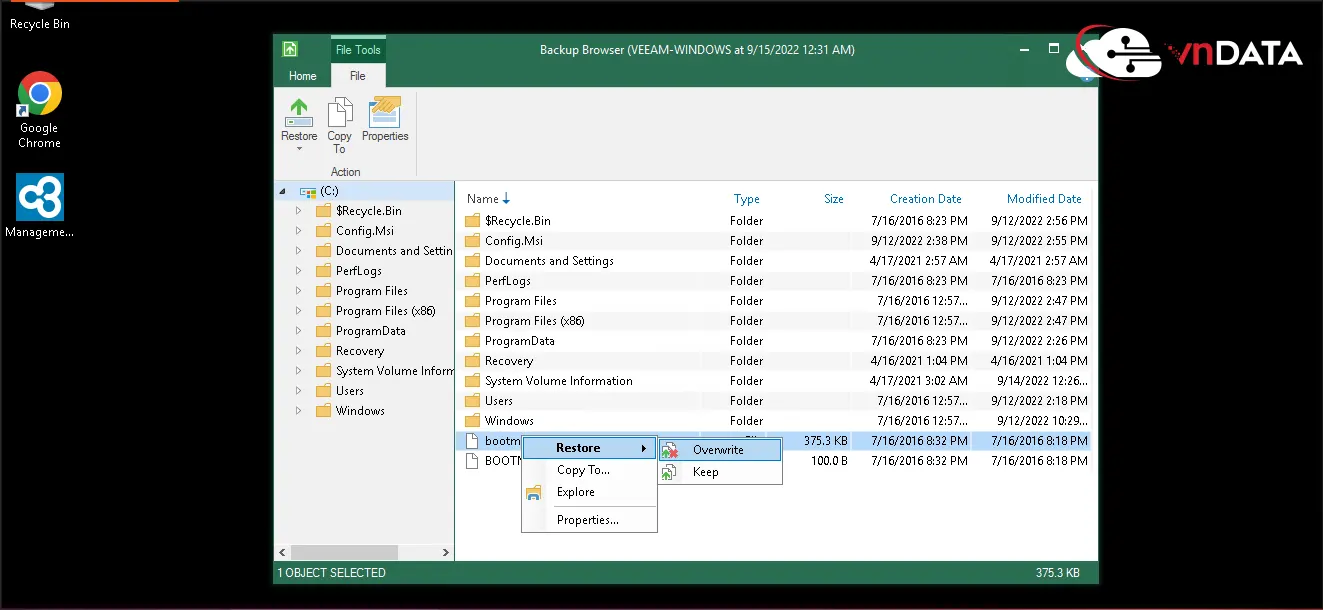The height and width of the screenshot is (610, 1323).
Task: Collapse the (C:) drive tree node
Action: [282, 191]
